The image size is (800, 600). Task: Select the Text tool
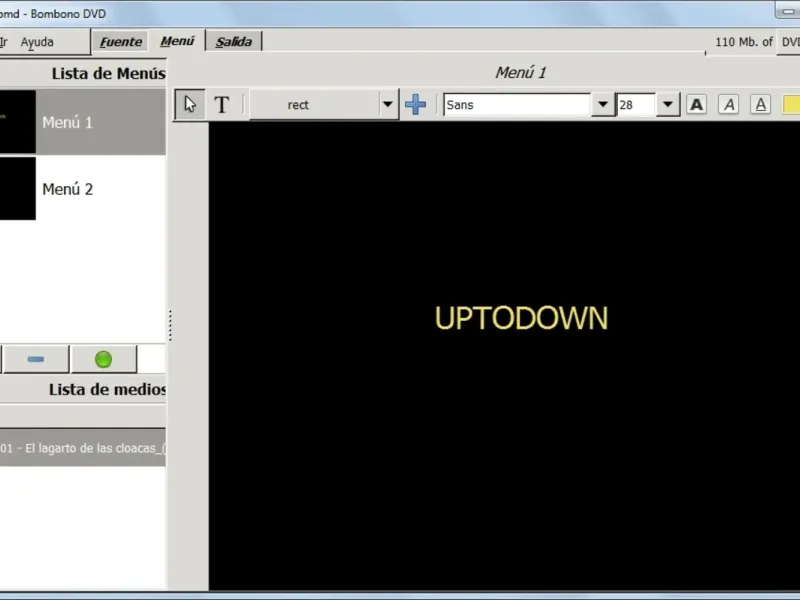(x=221, y=105)
